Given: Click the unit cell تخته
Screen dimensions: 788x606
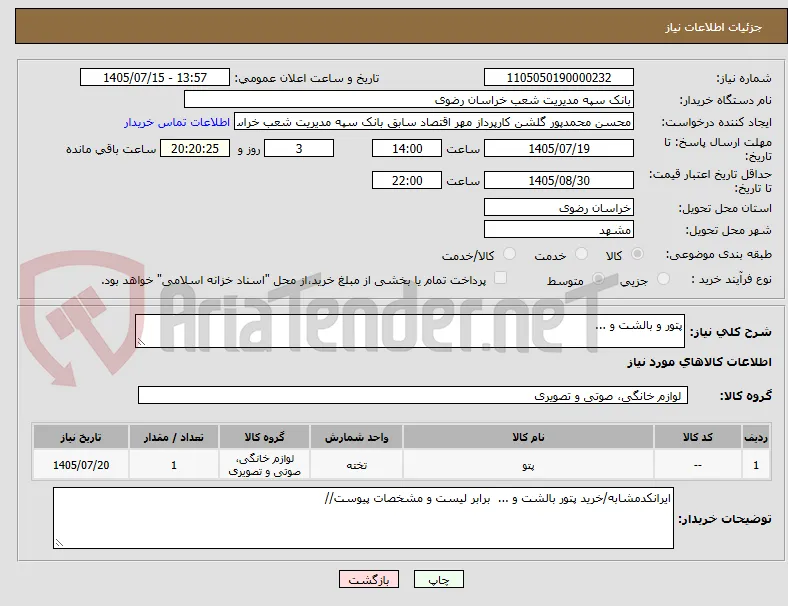Looking at the screenshot, I should point(356,465).
